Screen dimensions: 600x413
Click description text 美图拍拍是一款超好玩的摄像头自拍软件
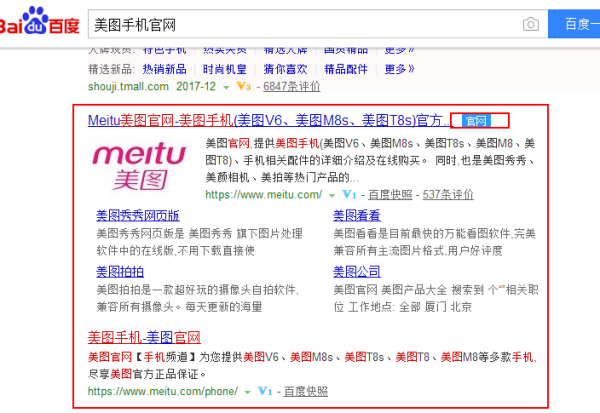tap(196, 290)
